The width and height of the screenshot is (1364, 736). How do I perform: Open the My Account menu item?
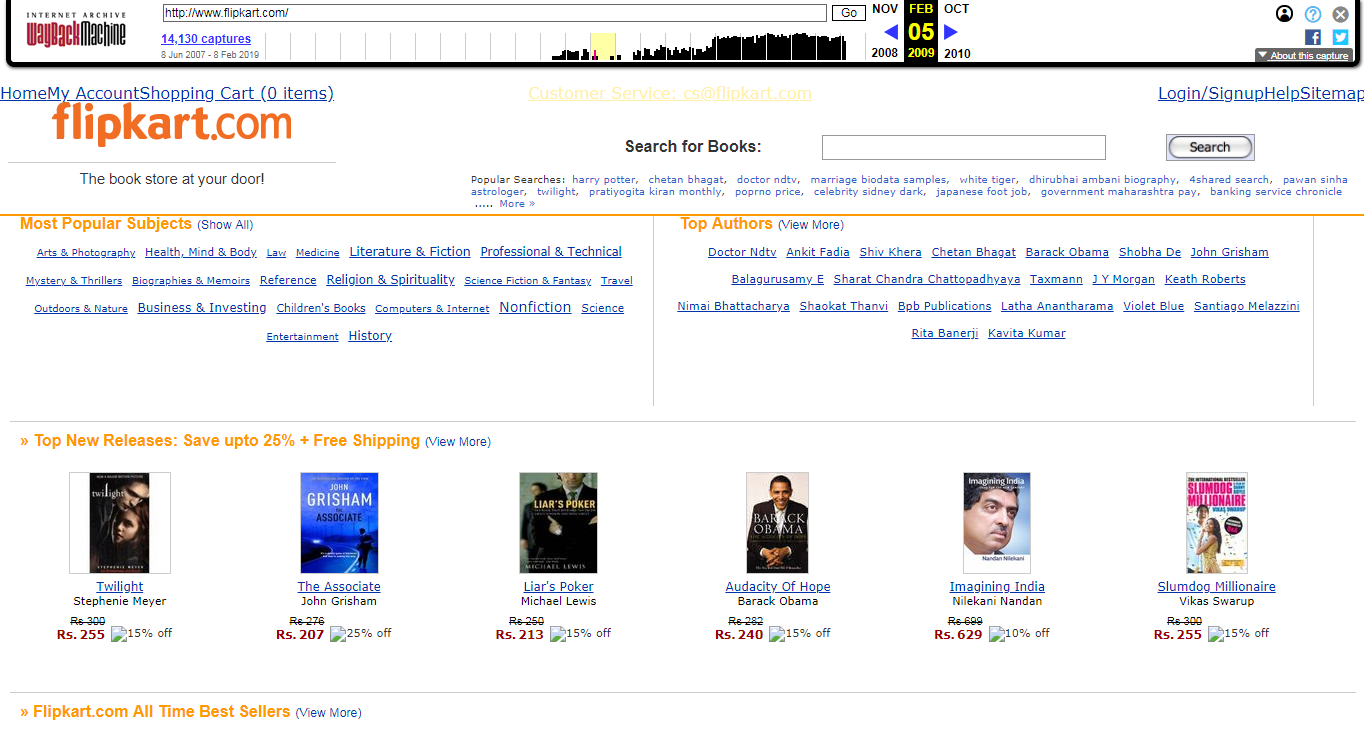[x=93, y=94]
